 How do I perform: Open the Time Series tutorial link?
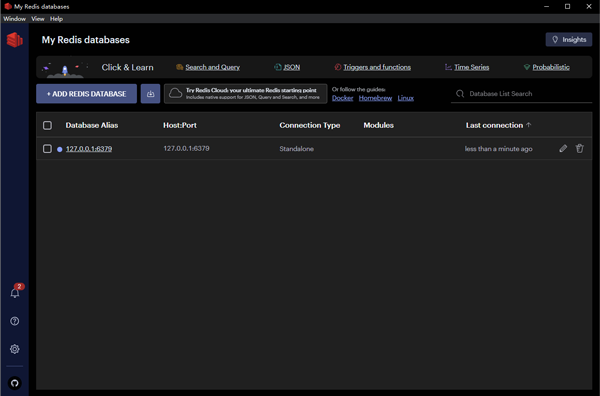[471, 67]
